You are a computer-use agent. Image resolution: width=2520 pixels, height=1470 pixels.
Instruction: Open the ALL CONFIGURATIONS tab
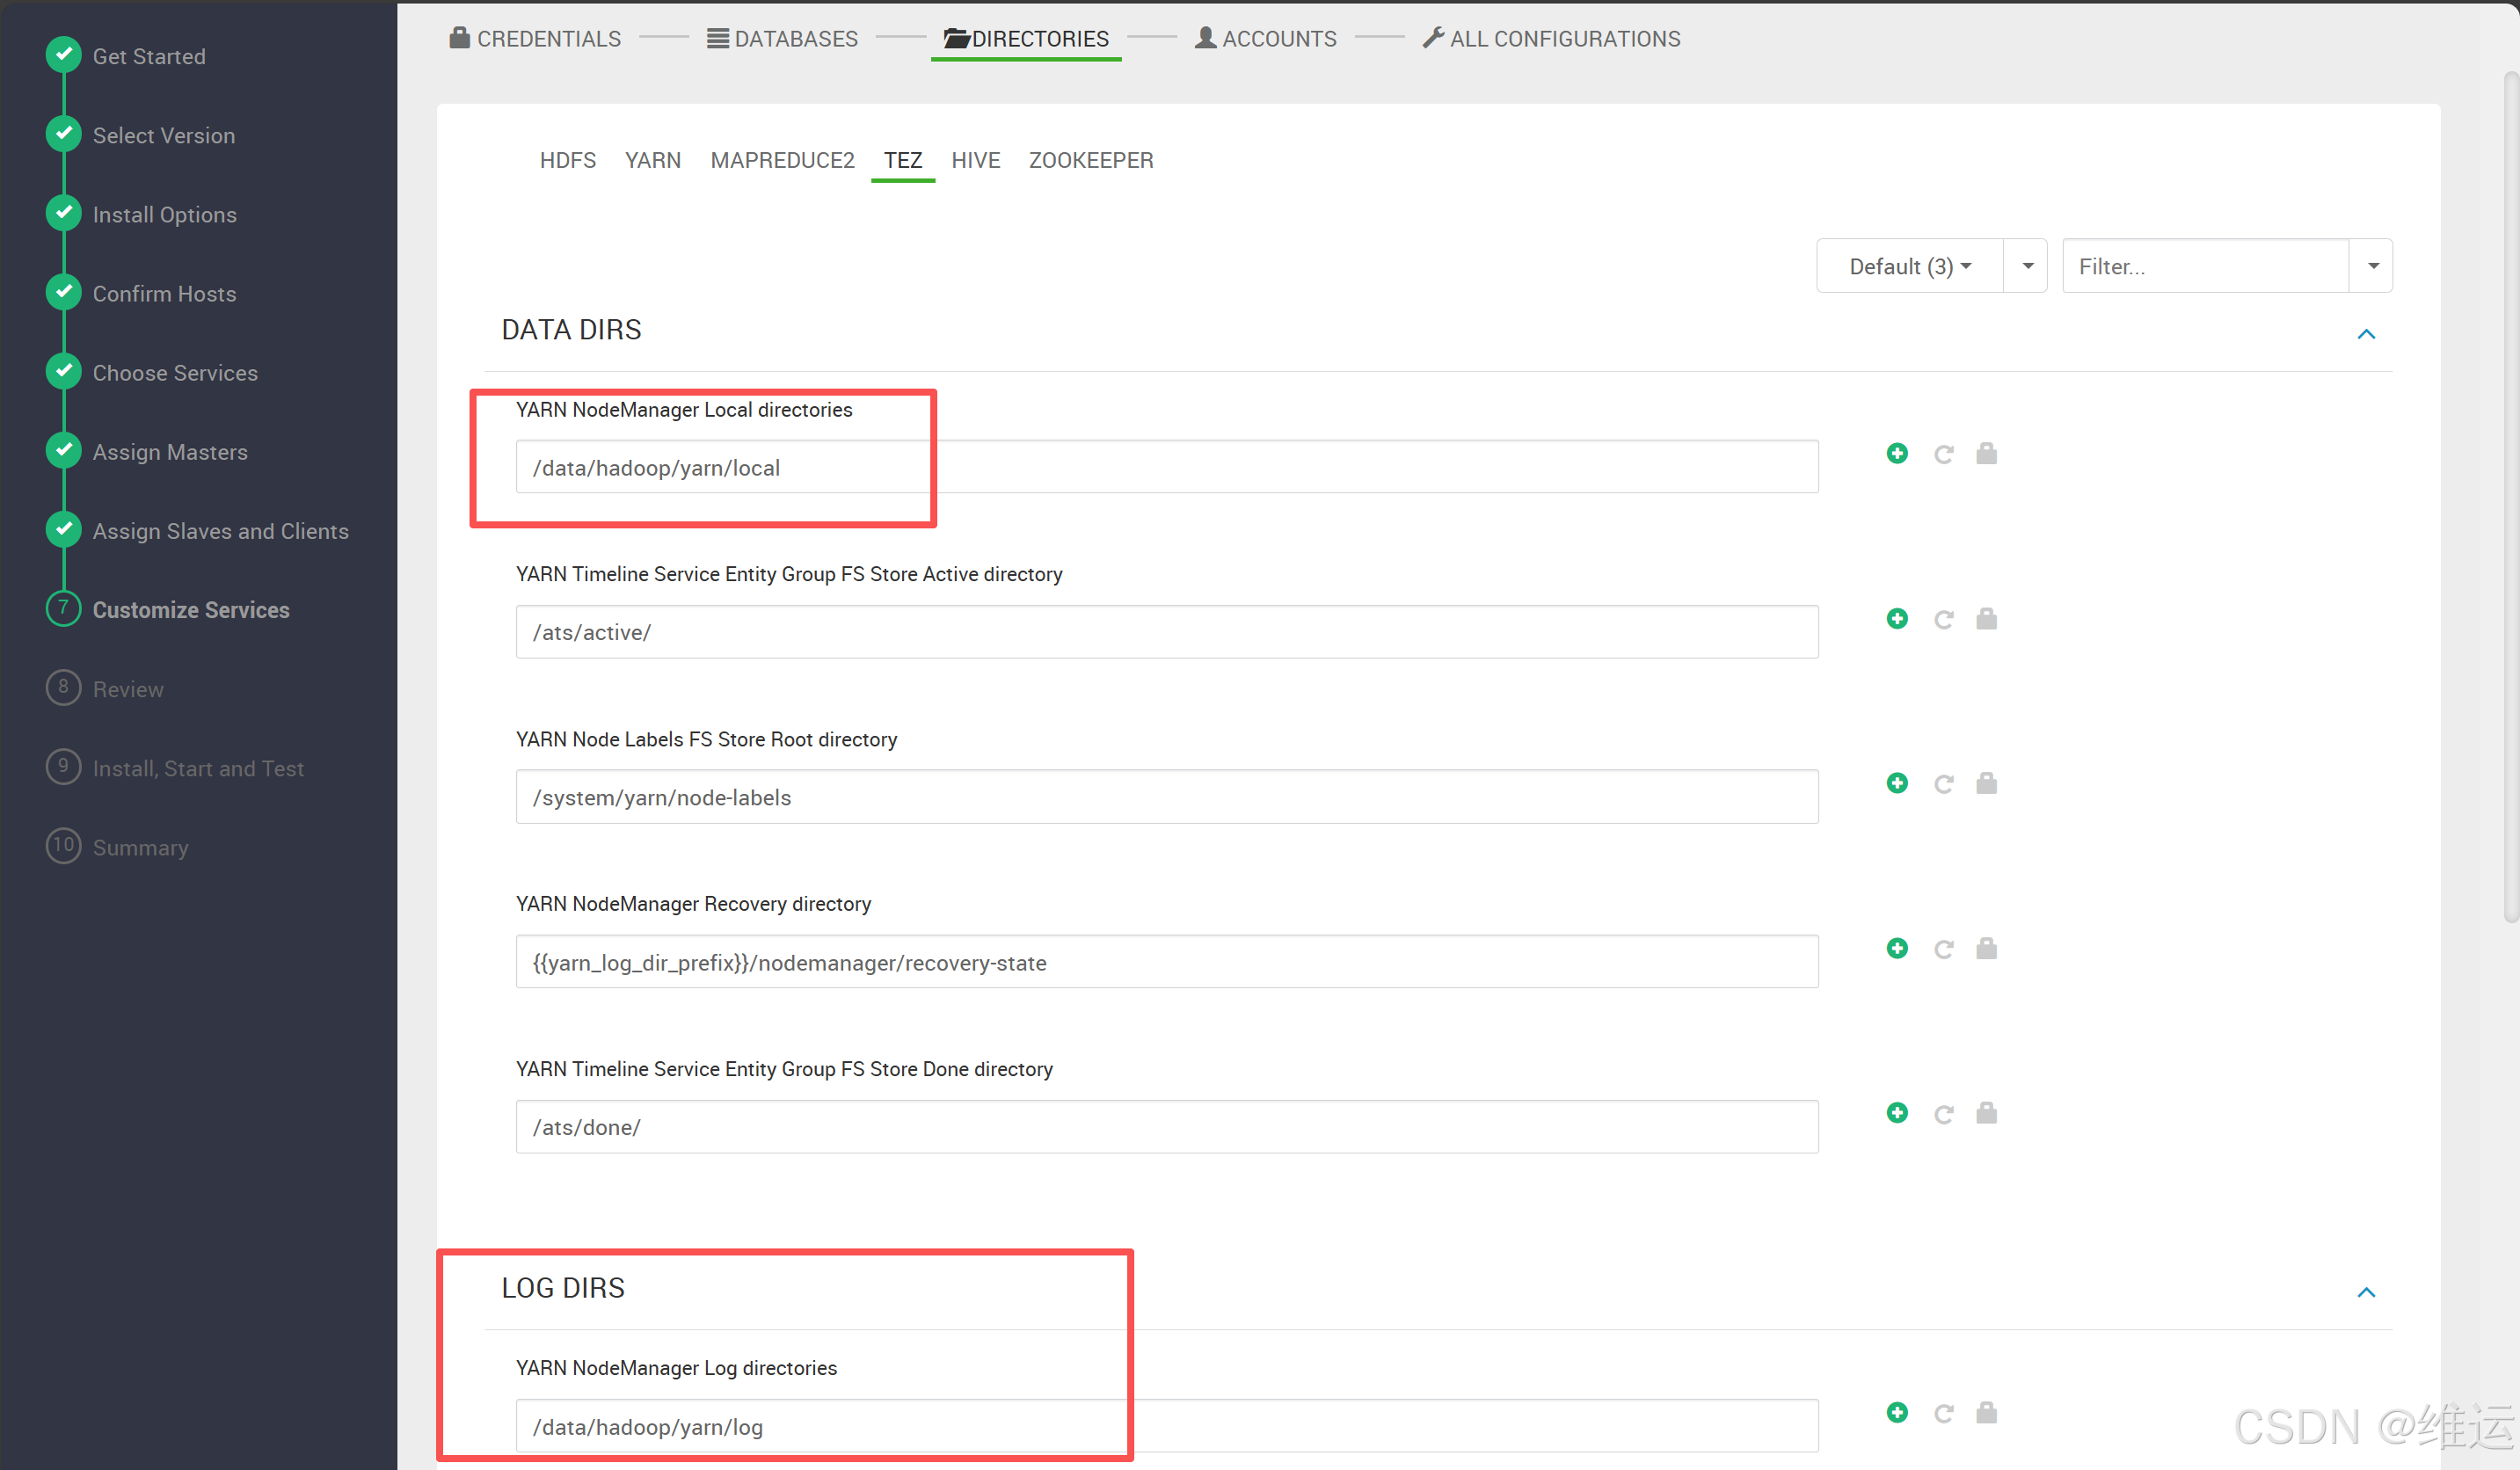point(1551,39)
